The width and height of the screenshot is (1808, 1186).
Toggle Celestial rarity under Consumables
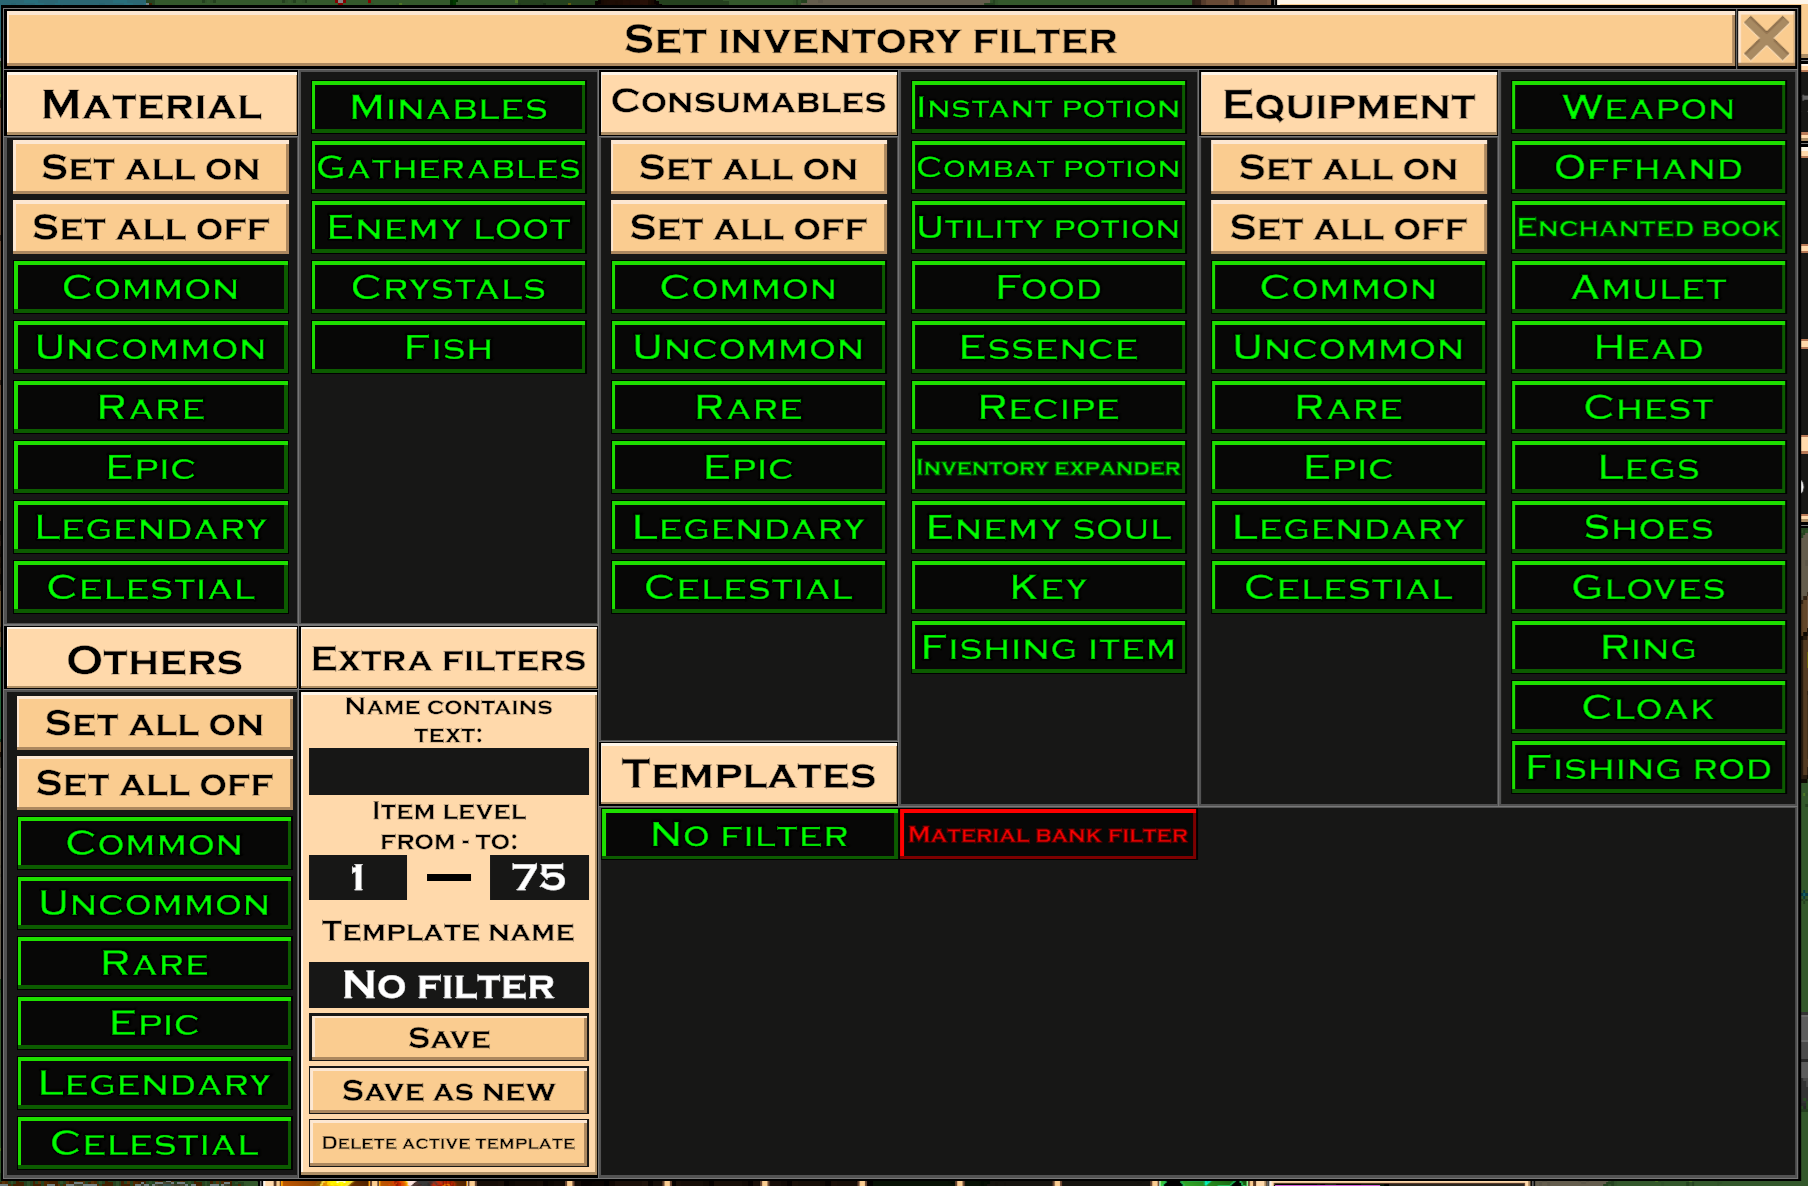click(x=748, y=588)
